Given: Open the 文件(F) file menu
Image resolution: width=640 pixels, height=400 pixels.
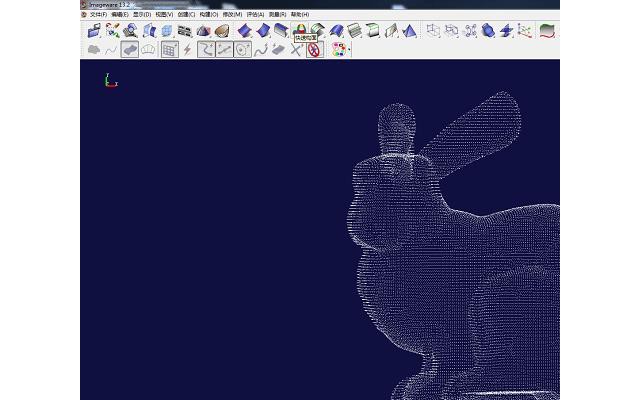Looking at the screenshot, I should pos(98,14).
